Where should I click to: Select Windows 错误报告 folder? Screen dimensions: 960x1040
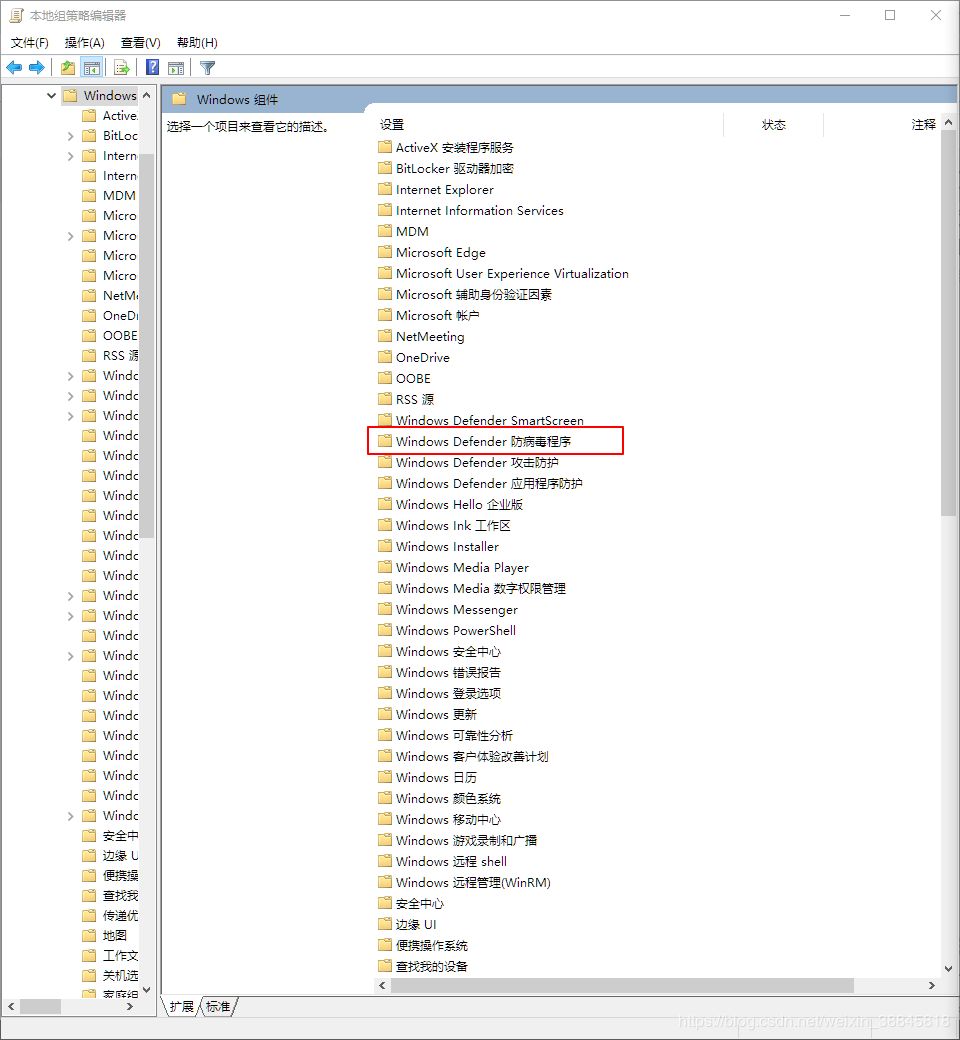click(x=440, y=673)
